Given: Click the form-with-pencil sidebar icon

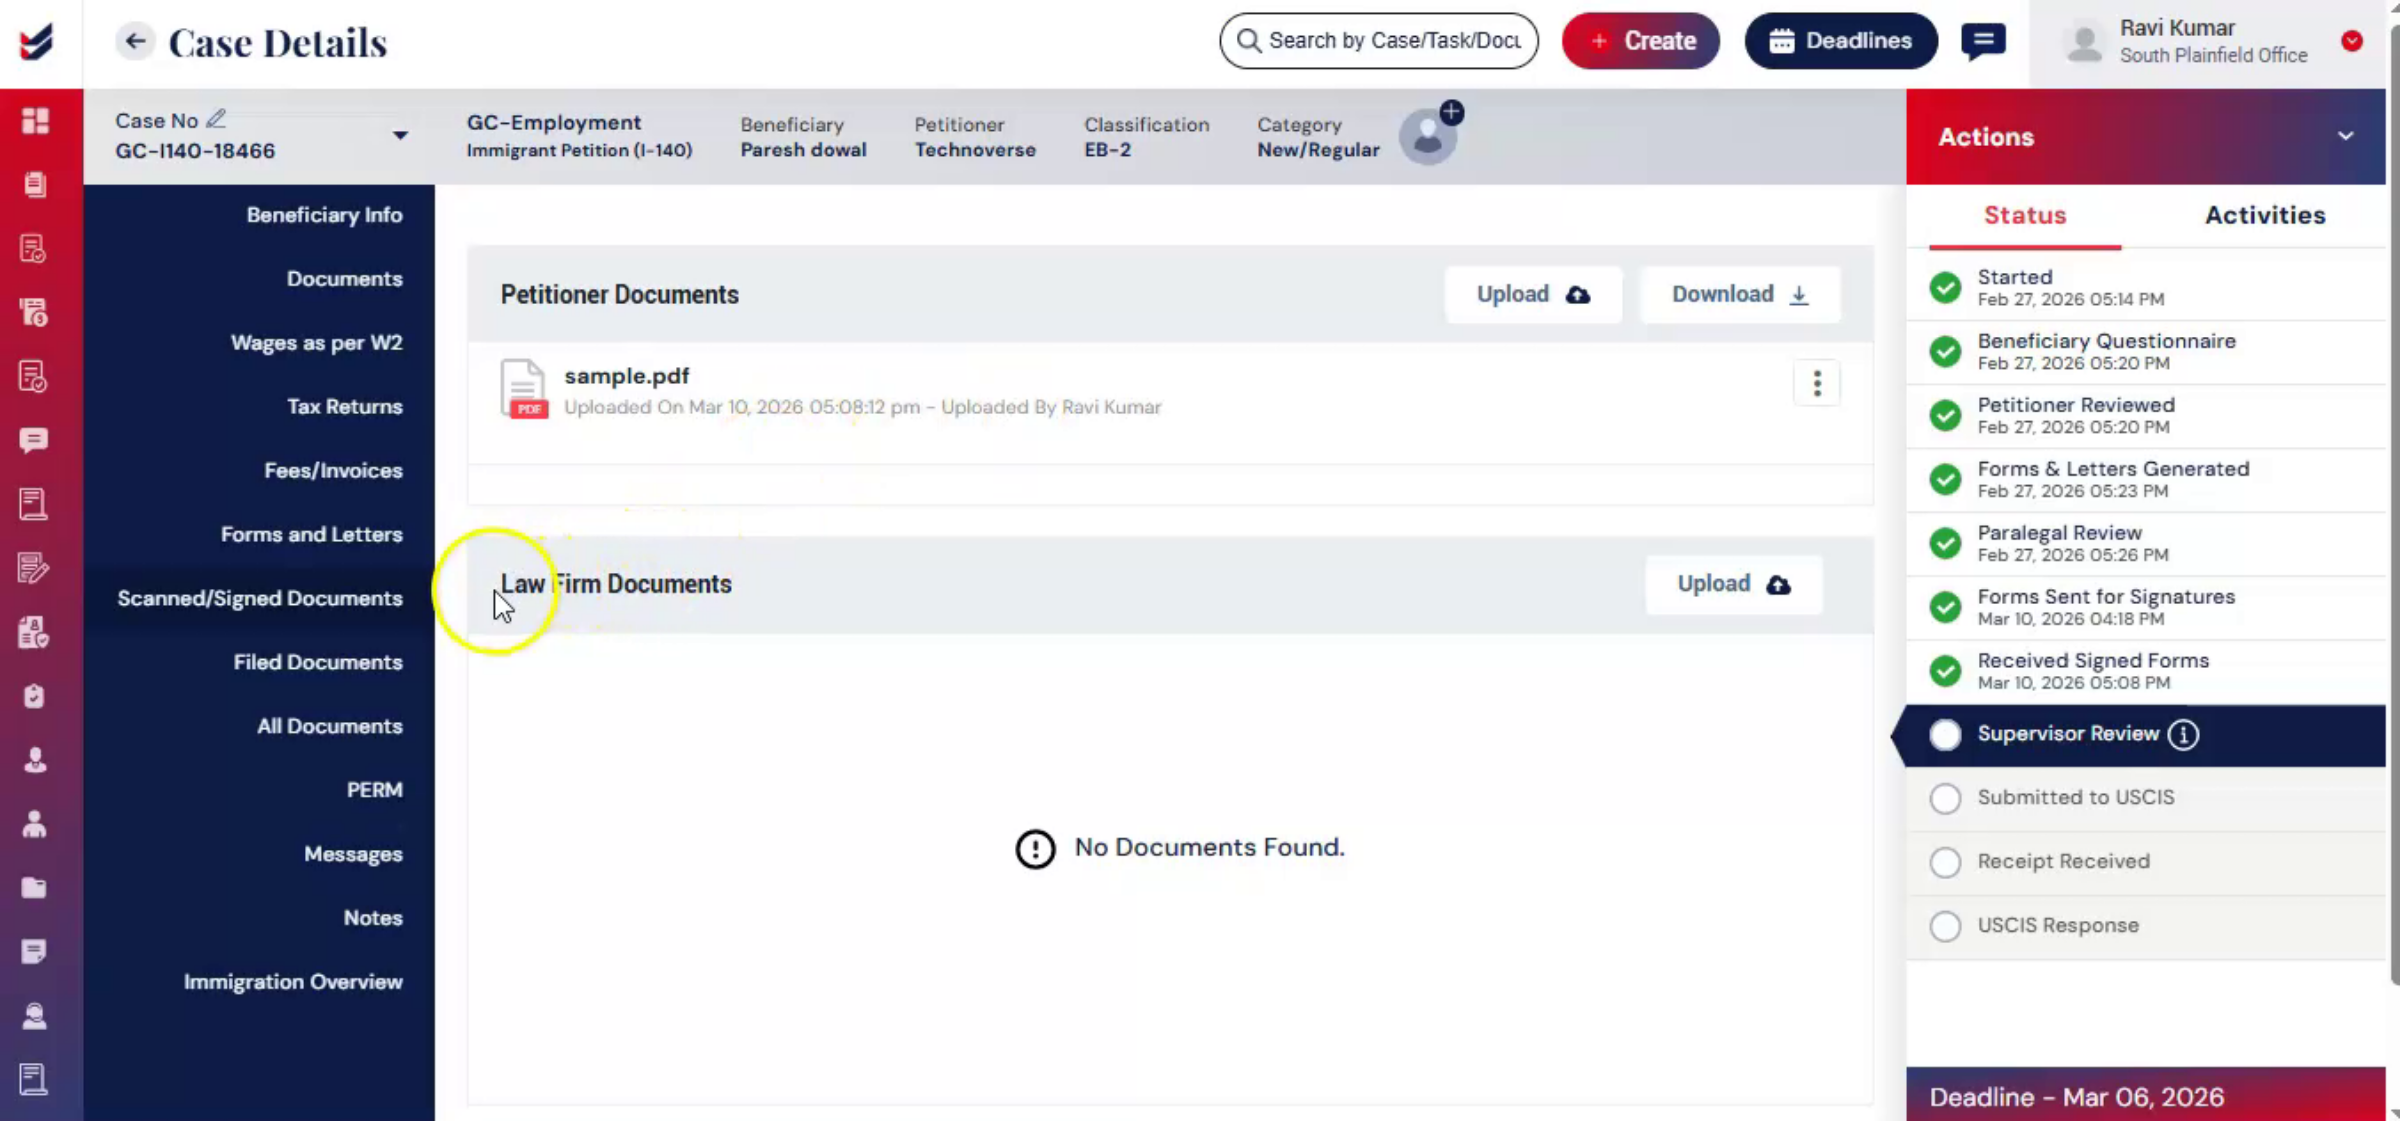Looking at the screenshot, I should tap(35, 568).
